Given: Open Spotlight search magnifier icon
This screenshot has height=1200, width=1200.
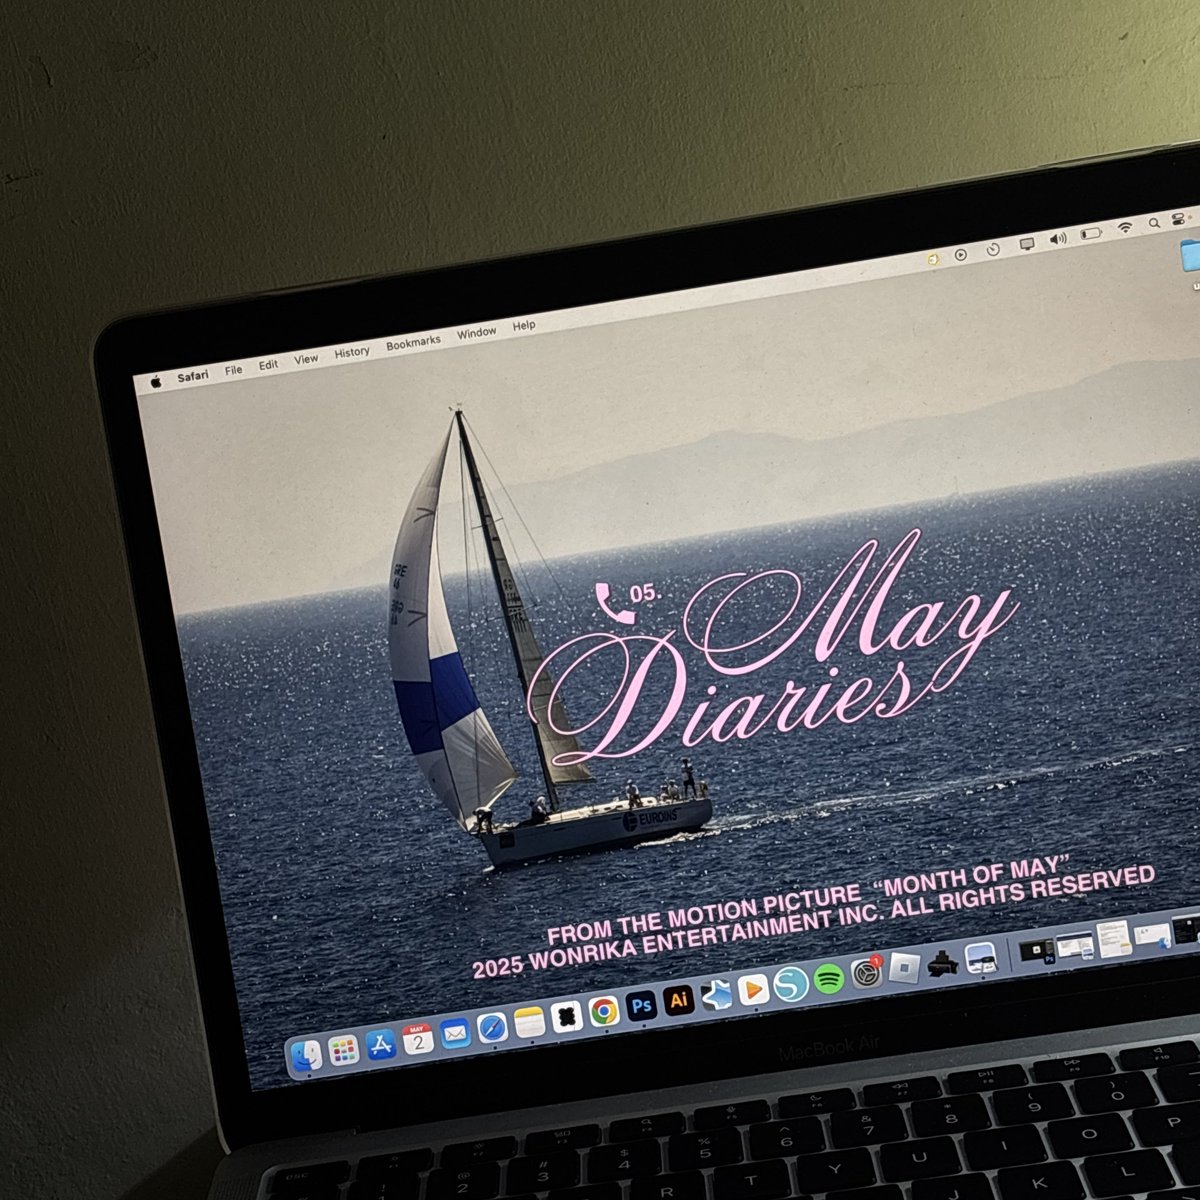Looking at the screenshot, I should (x=1154, y=223).
